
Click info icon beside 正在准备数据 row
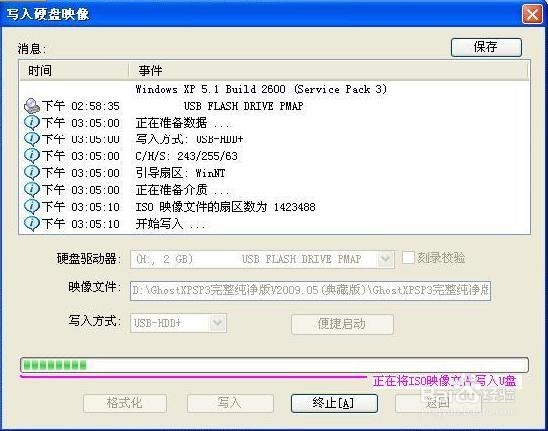click(x=32, y=123)
